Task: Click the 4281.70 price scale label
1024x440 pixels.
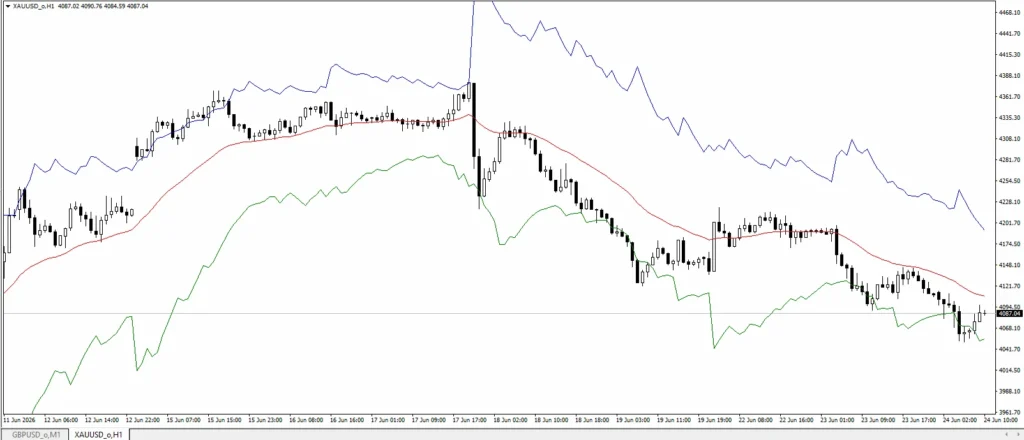Action: (1010, 160)
